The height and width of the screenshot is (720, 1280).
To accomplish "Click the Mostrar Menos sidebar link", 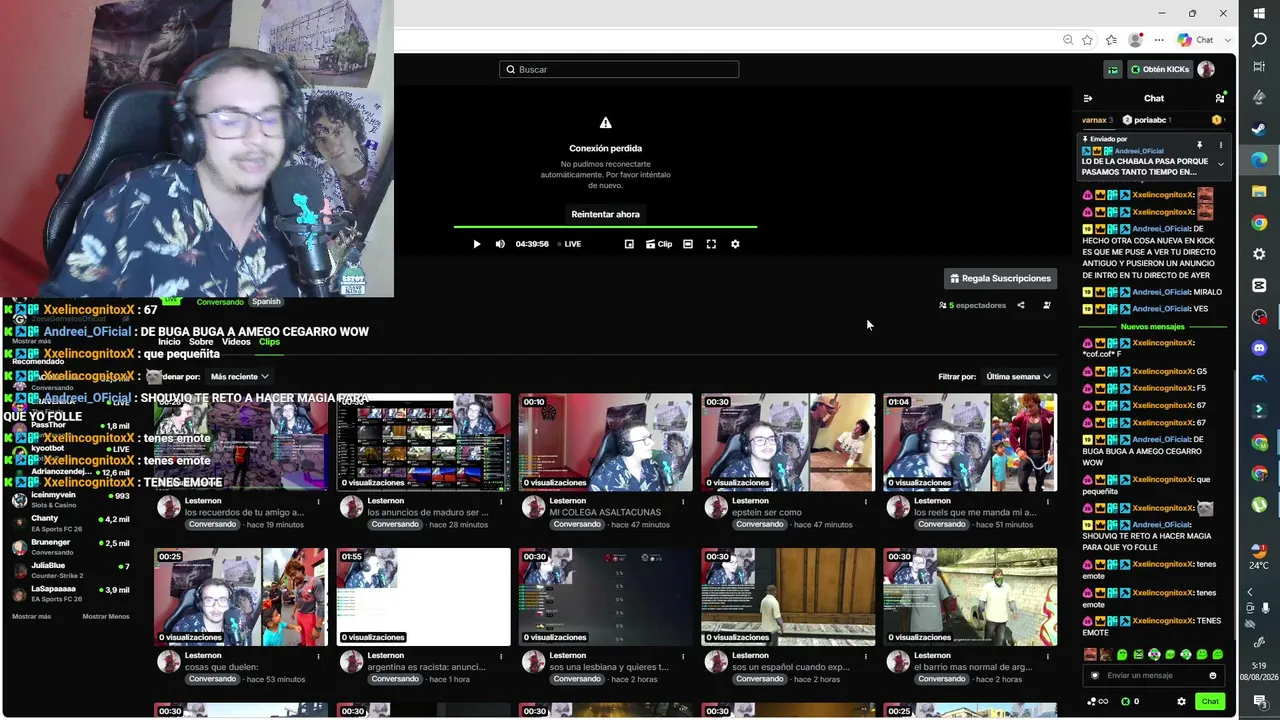I will [106, 616].
